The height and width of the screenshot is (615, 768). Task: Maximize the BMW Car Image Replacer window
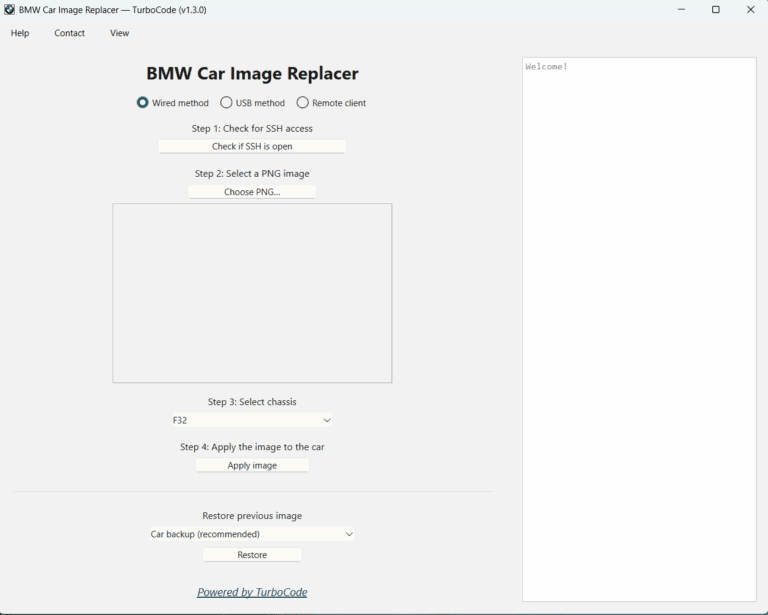click(x=716, y=9)
